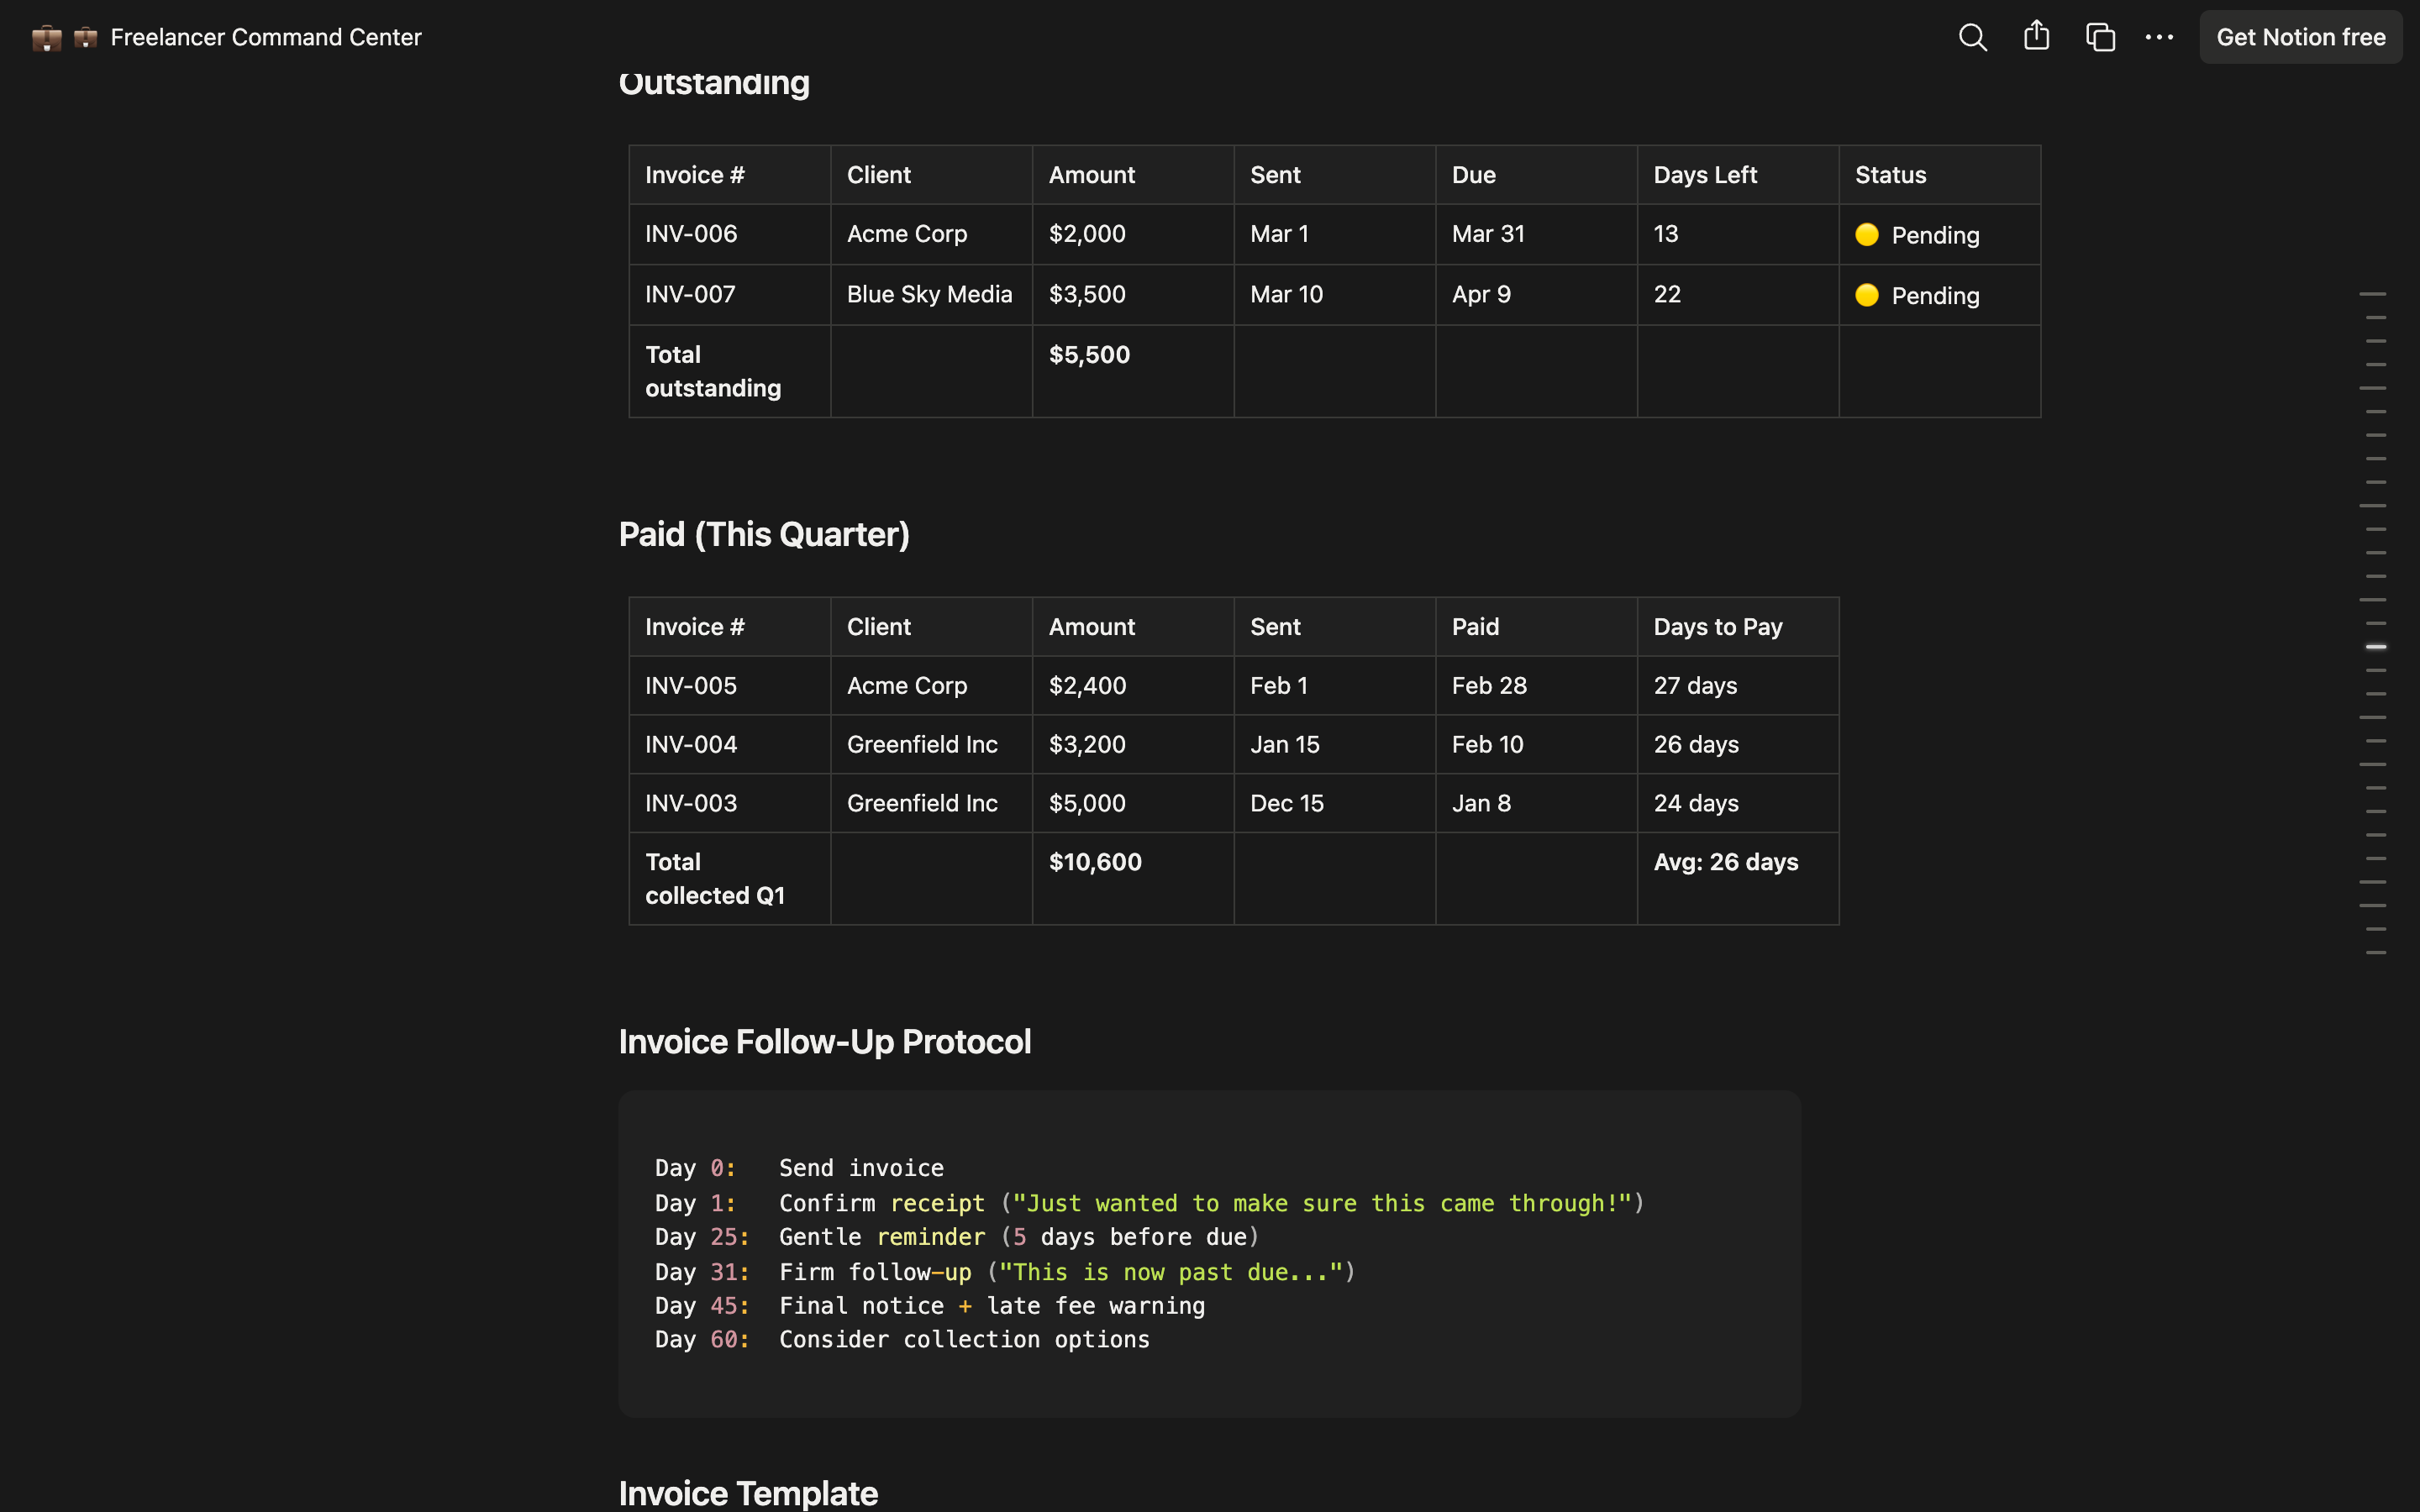Click the Avg: 26 days cell
Image resolution: width=2420 pixels, height=1512 pixels.
click(1738, 878)
